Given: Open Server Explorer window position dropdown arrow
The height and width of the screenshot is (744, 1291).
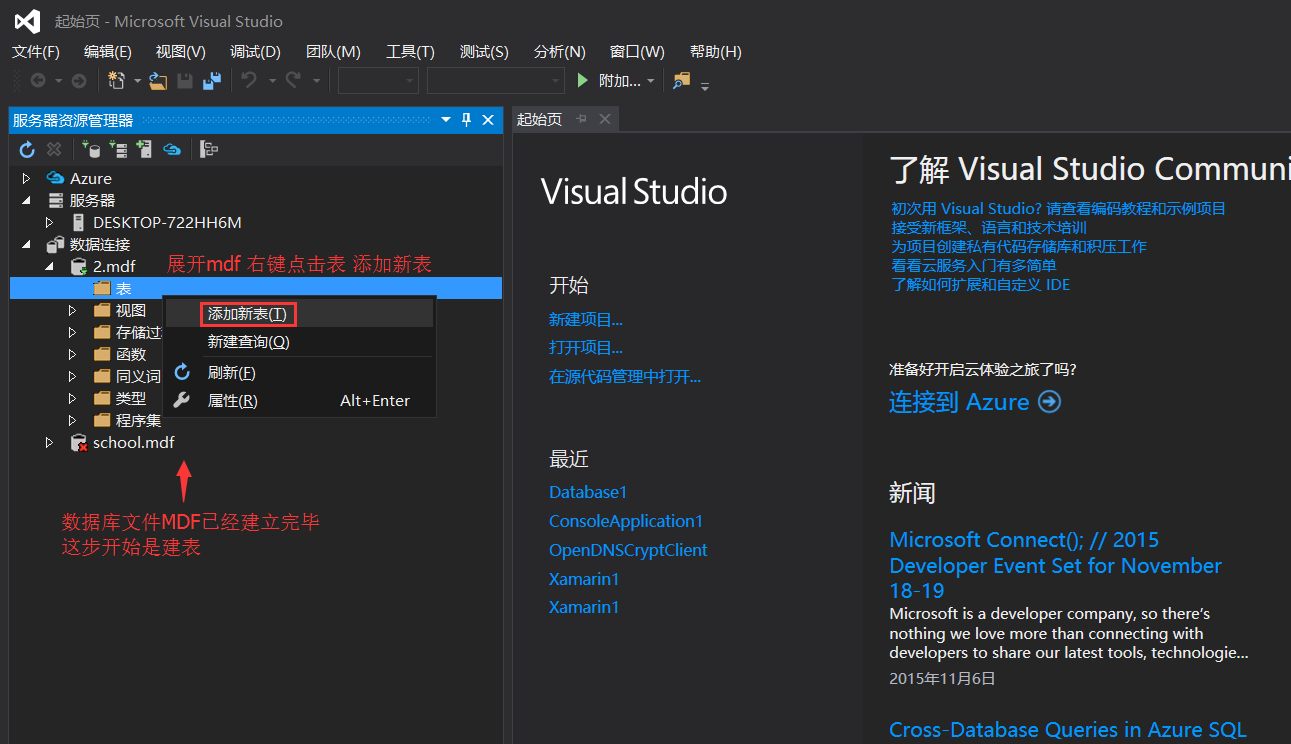Looking at the screenshot, I should (446, 120).
